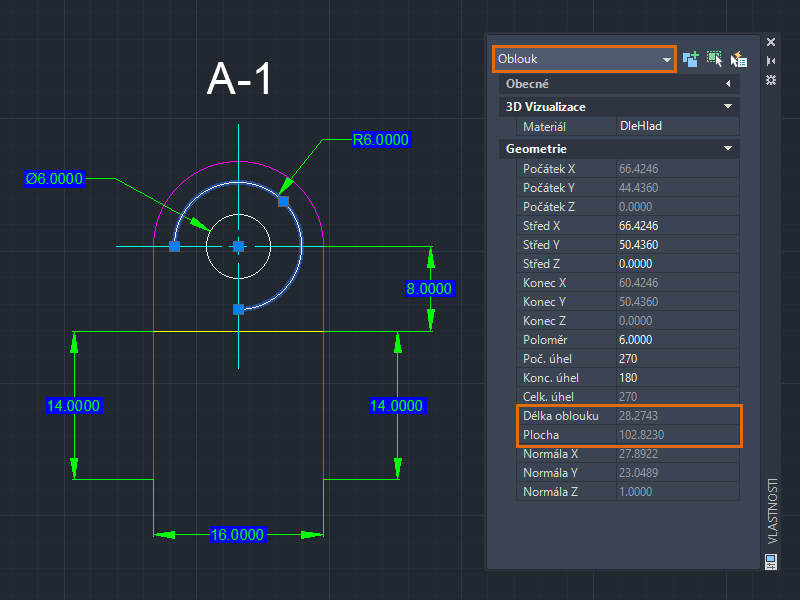Click the Konec Z property row
800x600 pixels.
pyautogui.click(x=628, y=320)
